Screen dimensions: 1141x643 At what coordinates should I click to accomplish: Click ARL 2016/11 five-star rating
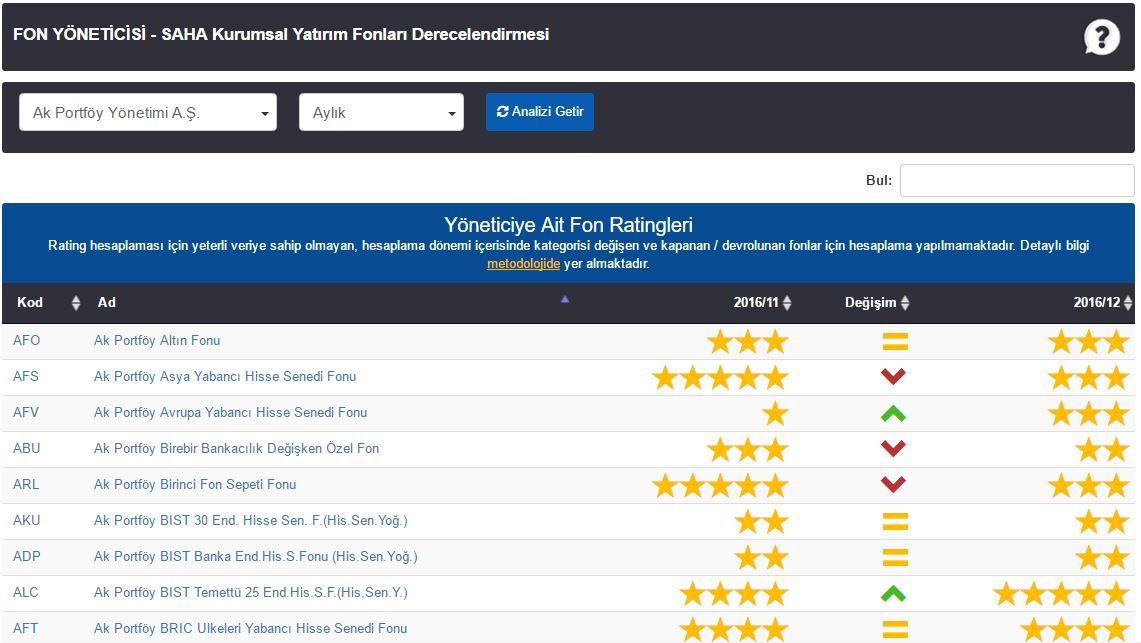pyautogui.click(x=720, y=485)
